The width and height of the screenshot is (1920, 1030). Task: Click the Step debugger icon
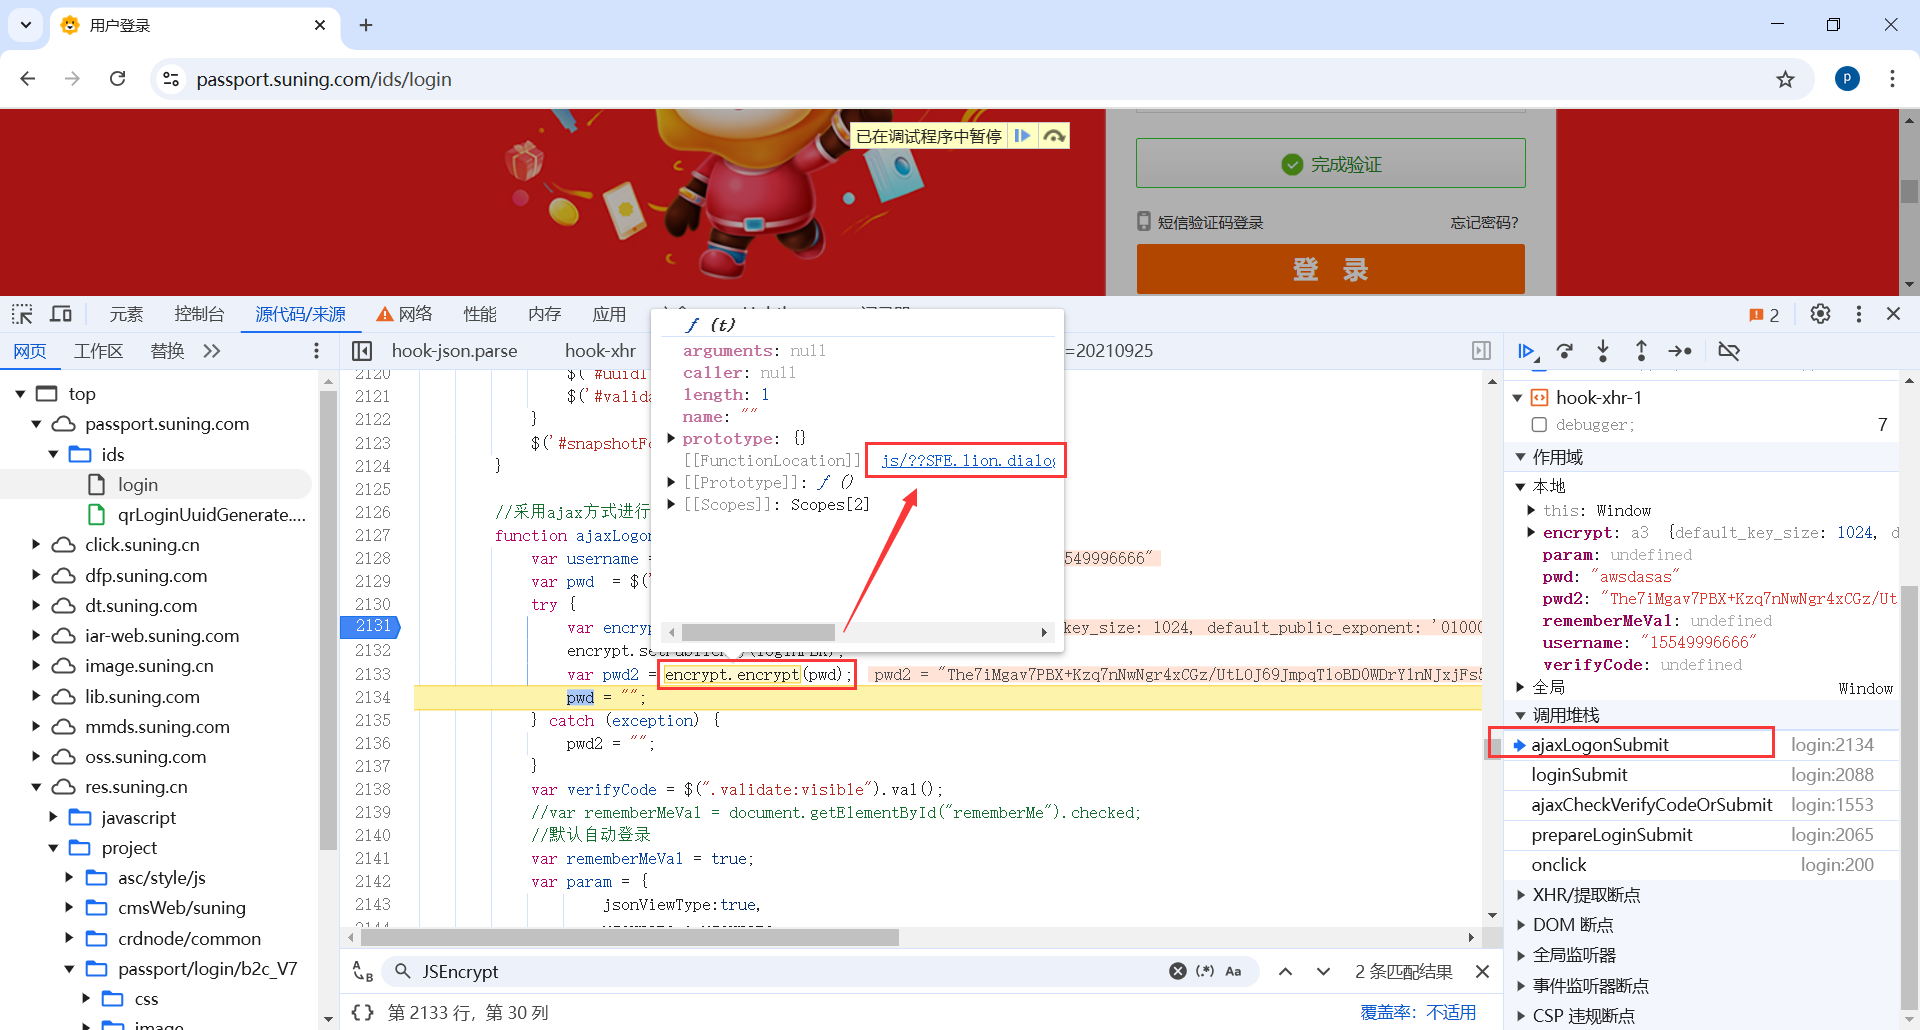coord(1680,351)
